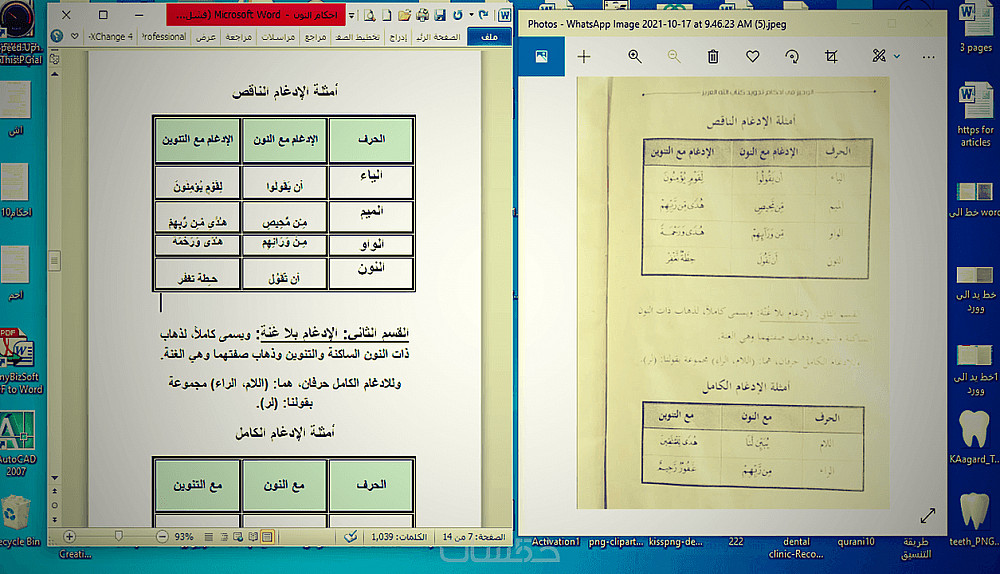Switch to the مراجعة (Review) ribbon tab

(x=239, y=37)
